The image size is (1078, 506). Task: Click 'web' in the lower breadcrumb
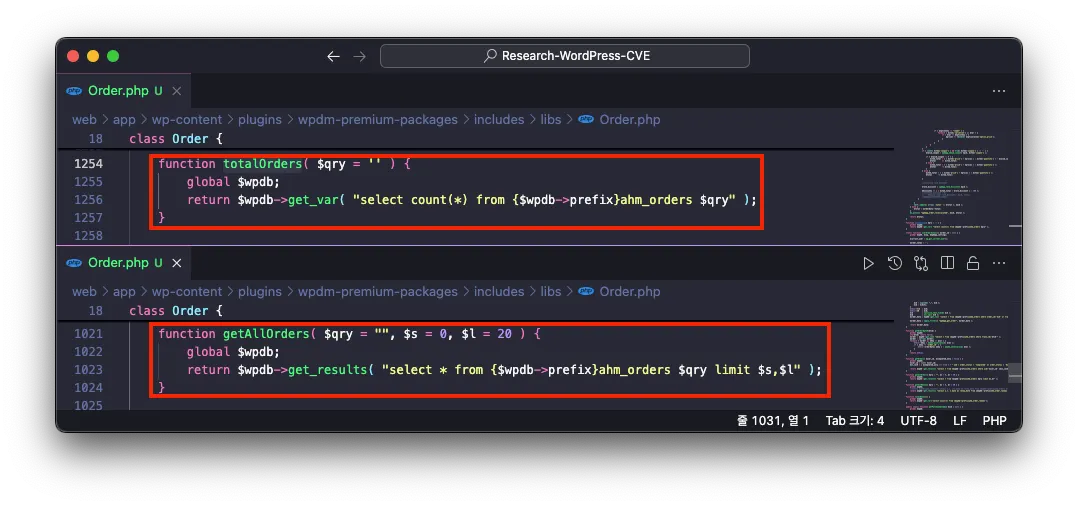click(x=84, y=292)
